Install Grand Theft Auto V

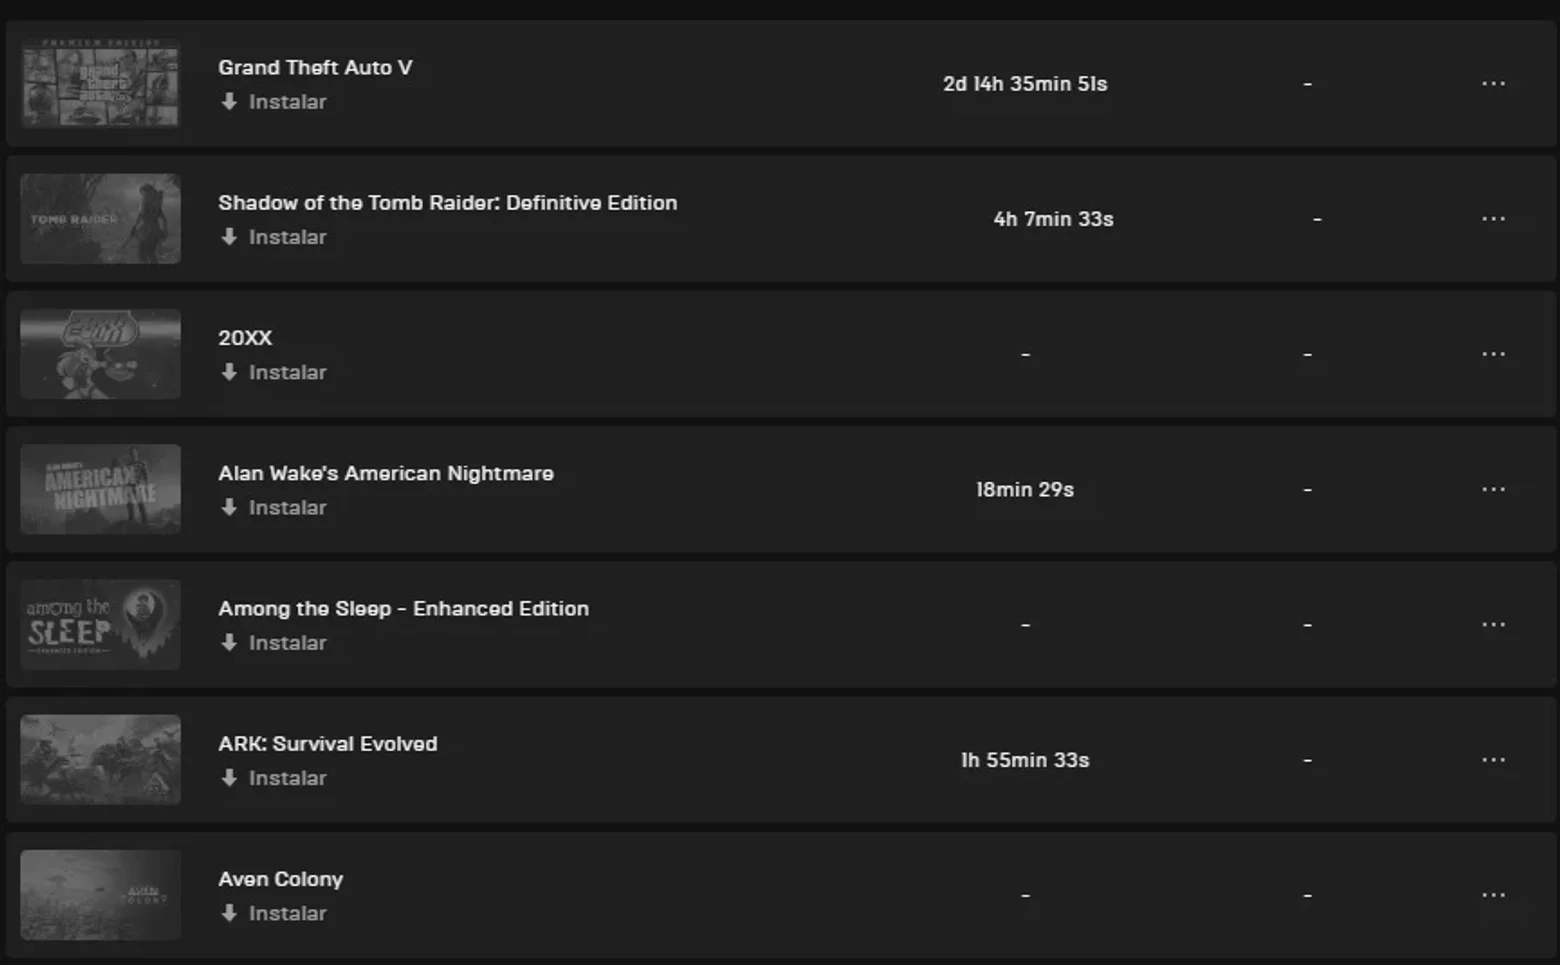tap(274, 102)
